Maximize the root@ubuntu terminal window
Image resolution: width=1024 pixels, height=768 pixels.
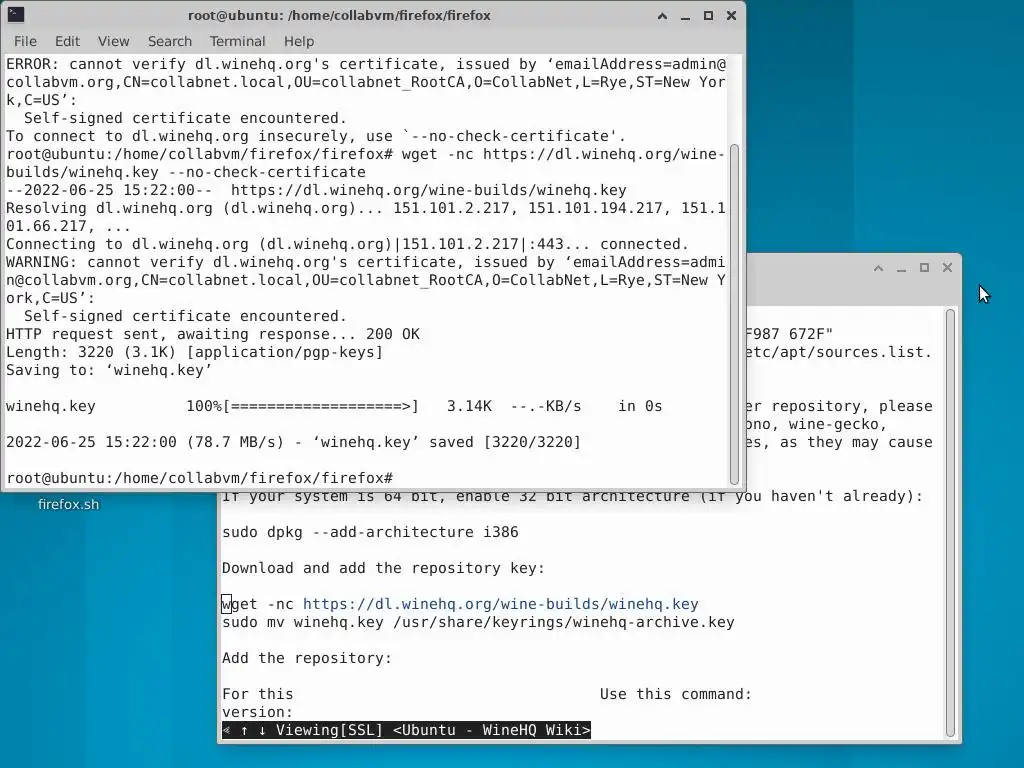(x=708, y=16)
